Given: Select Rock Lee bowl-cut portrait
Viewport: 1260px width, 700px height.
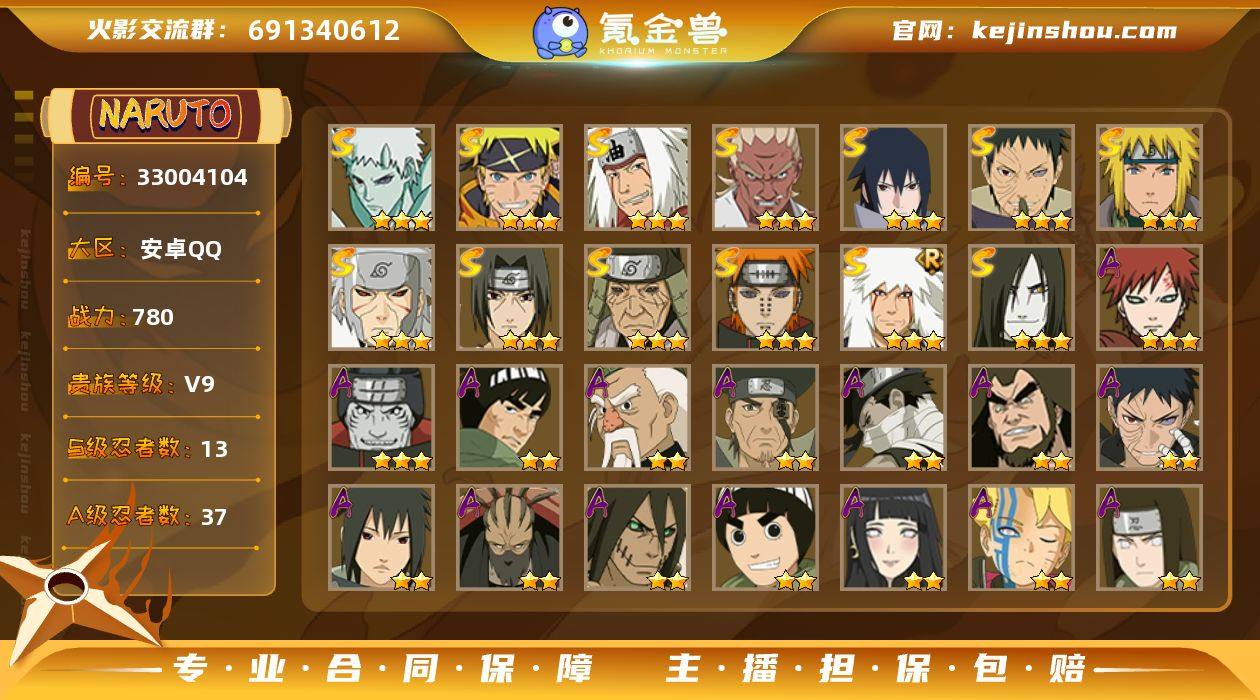Looking at the screenshot, I should coord(765,537).
